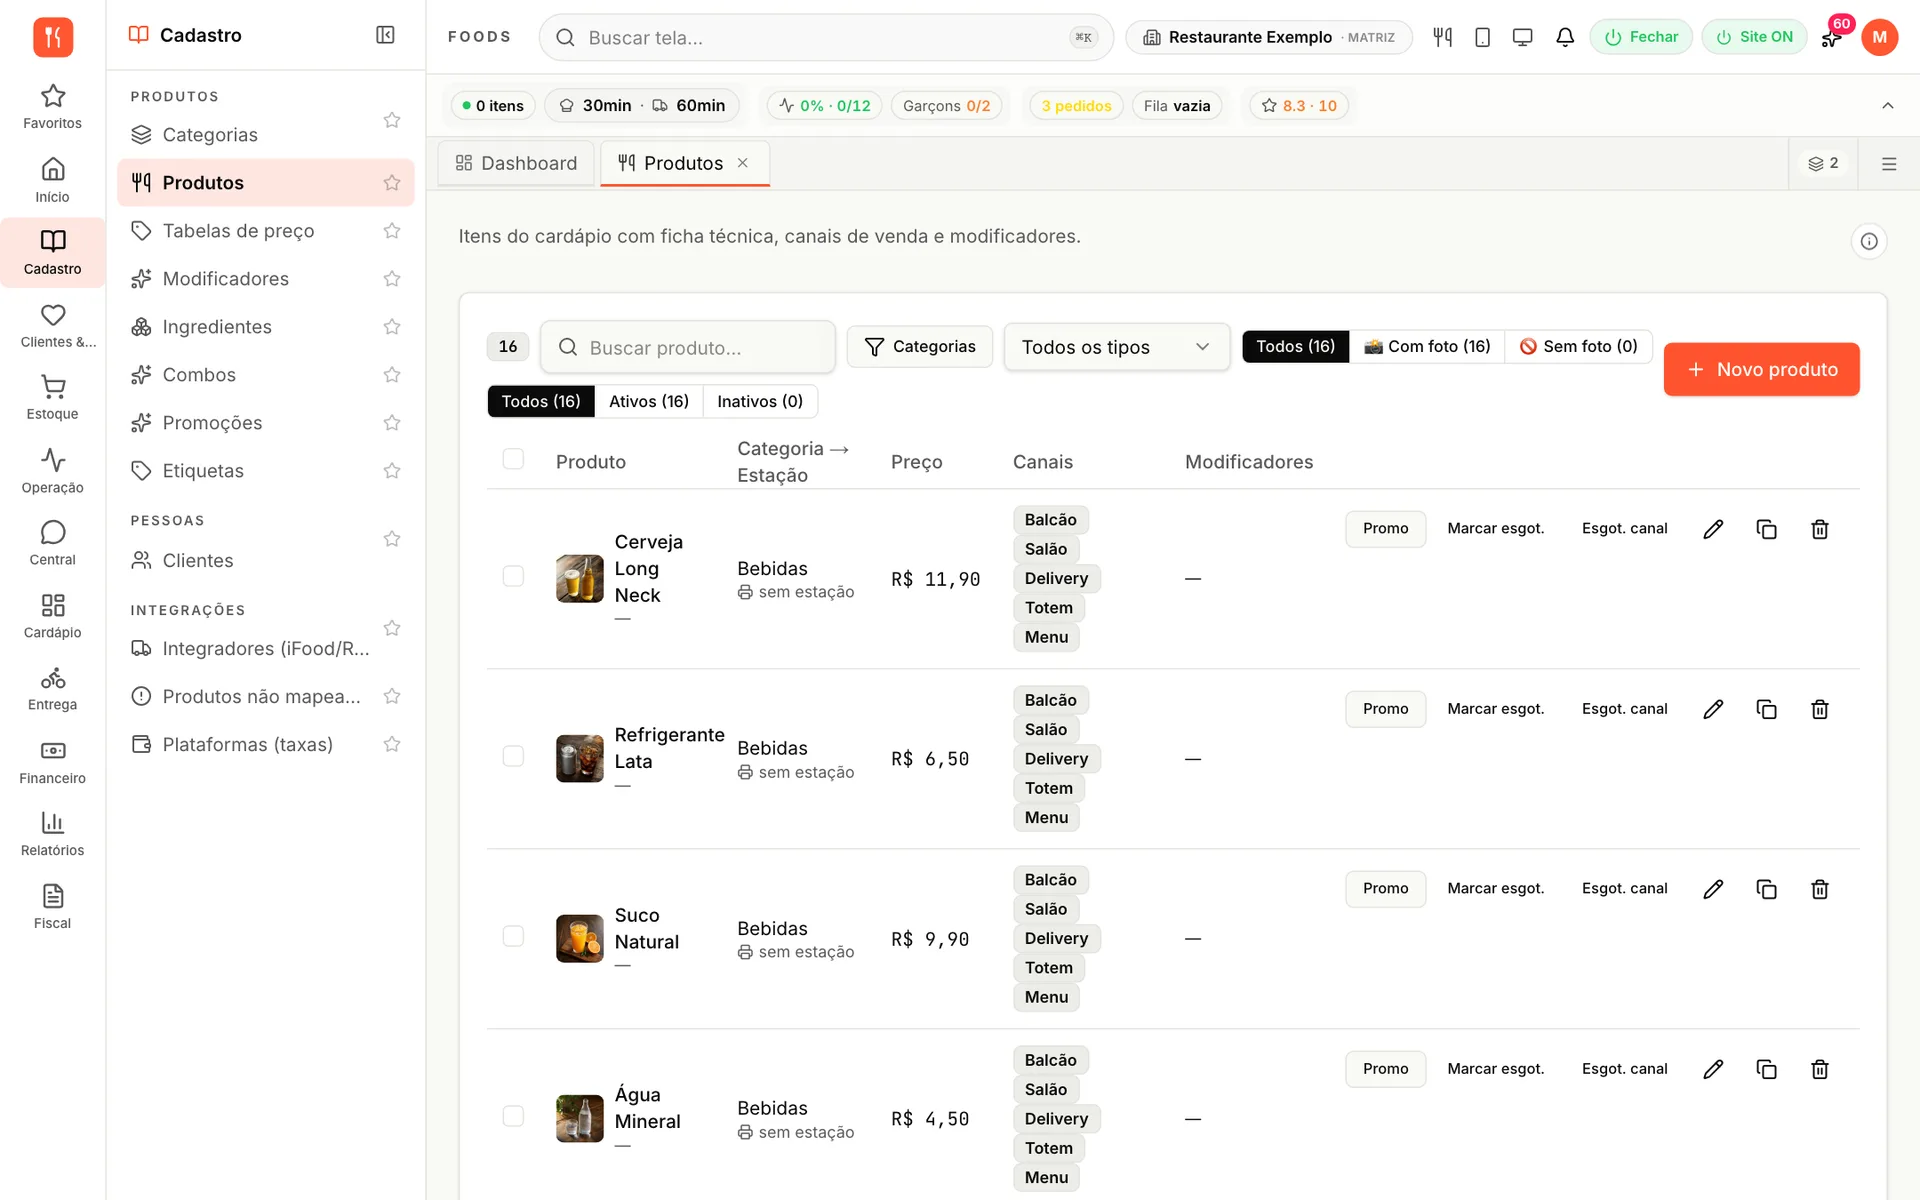Delete the Água Mineral product
Viewport: 1920px width, 1200px height.
pos(1820,1069)
